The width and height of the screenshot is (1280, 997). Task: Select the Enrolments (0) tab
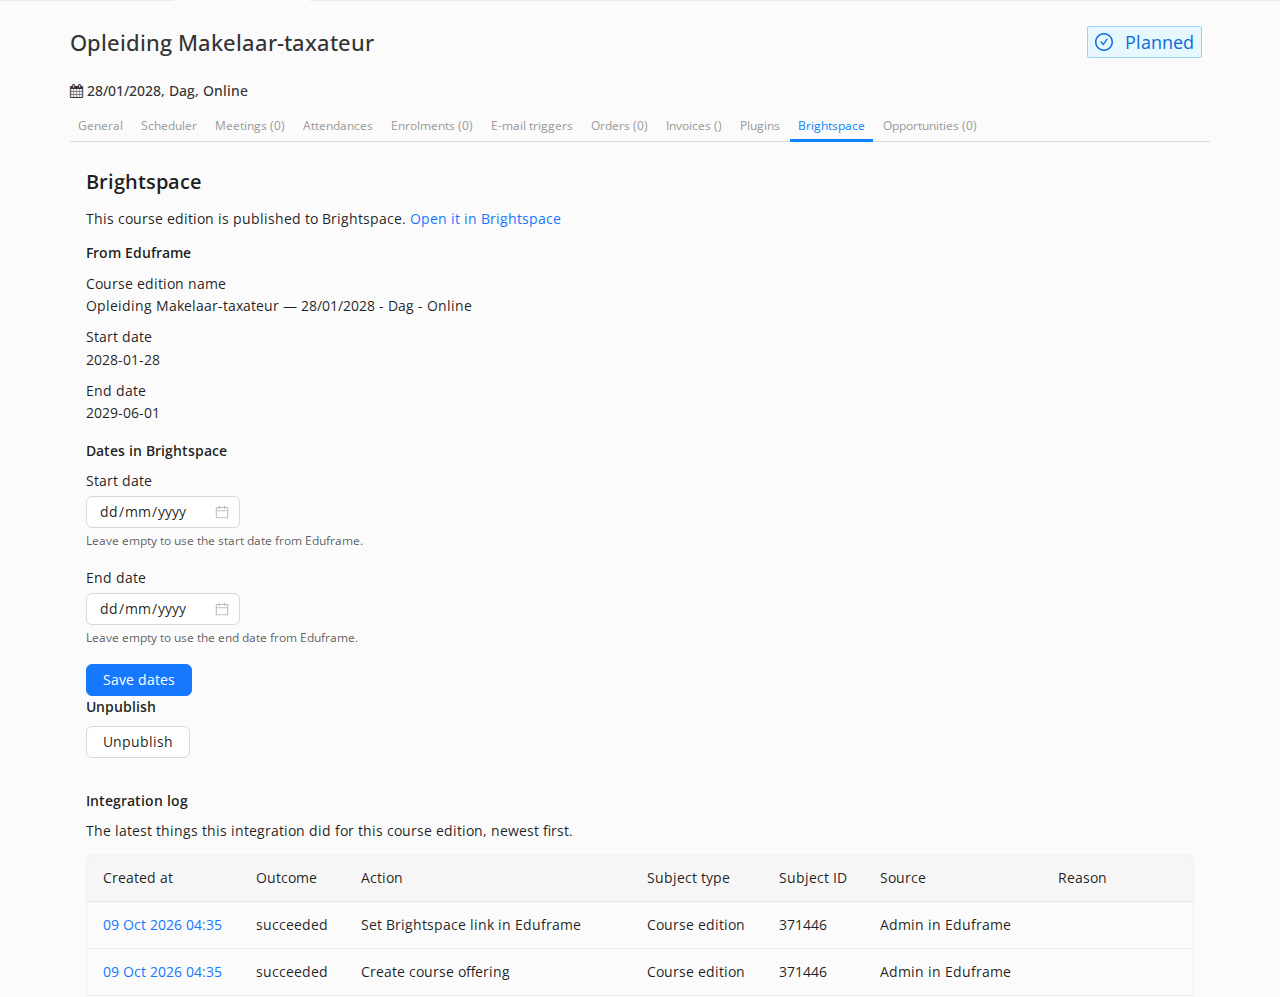point(432,126)
